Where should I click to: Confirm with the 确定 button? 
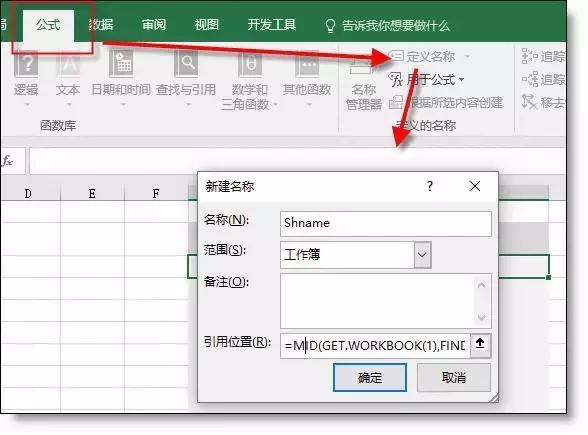370,377
